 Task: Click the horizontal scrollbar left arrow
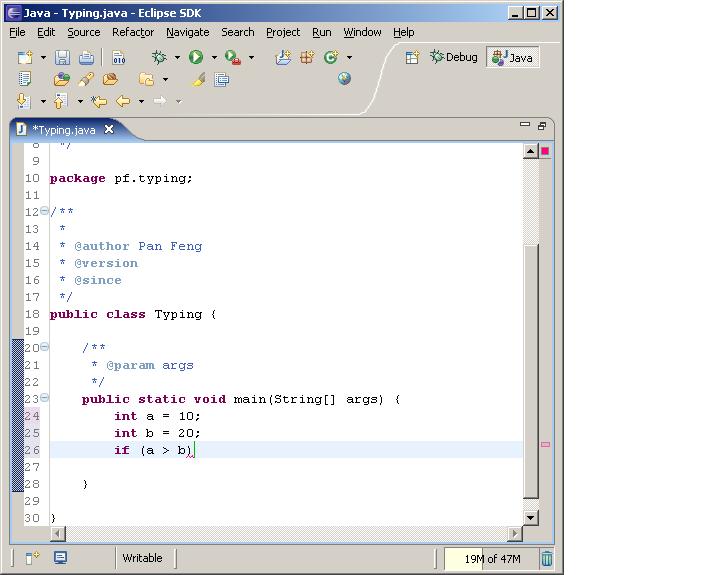click(58, 534)
